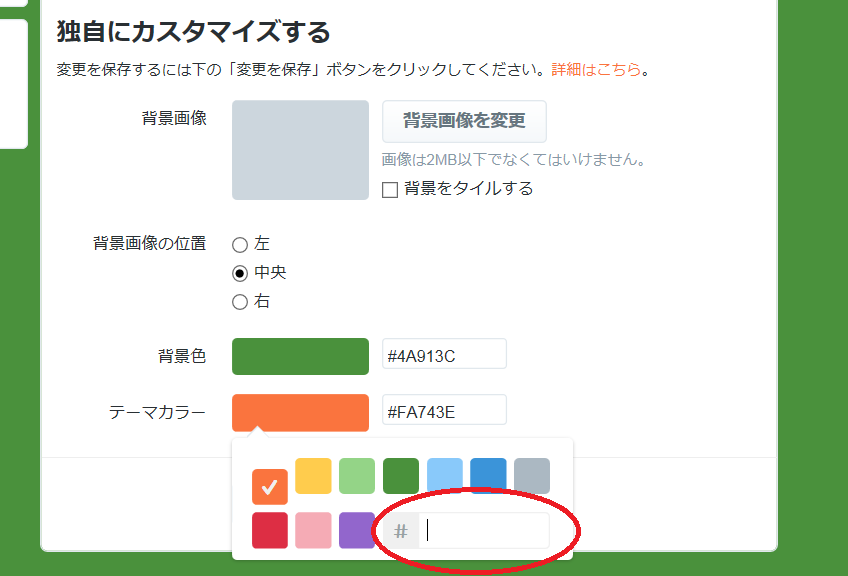Select the purple color swatch
Screen dimensions: 848x576
pos(357,530)
